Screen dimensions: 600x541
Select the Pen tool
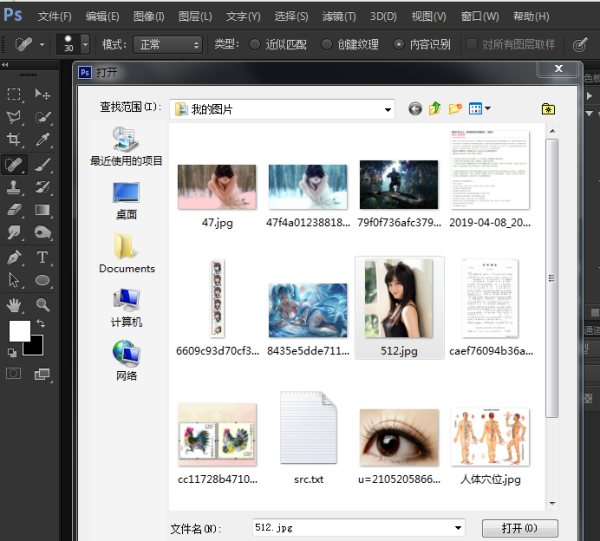(14, 257)
